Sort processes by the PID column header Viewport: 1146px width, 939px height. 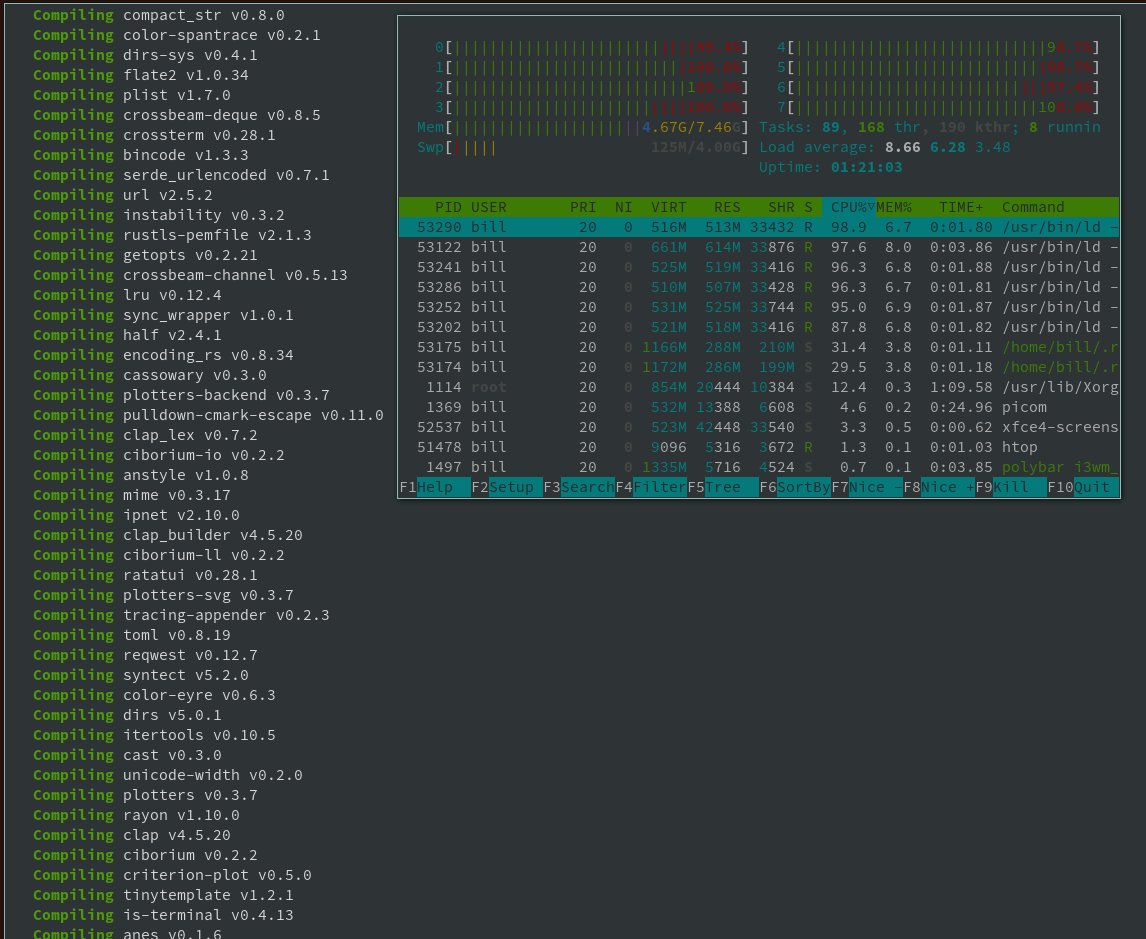point(448,208)
